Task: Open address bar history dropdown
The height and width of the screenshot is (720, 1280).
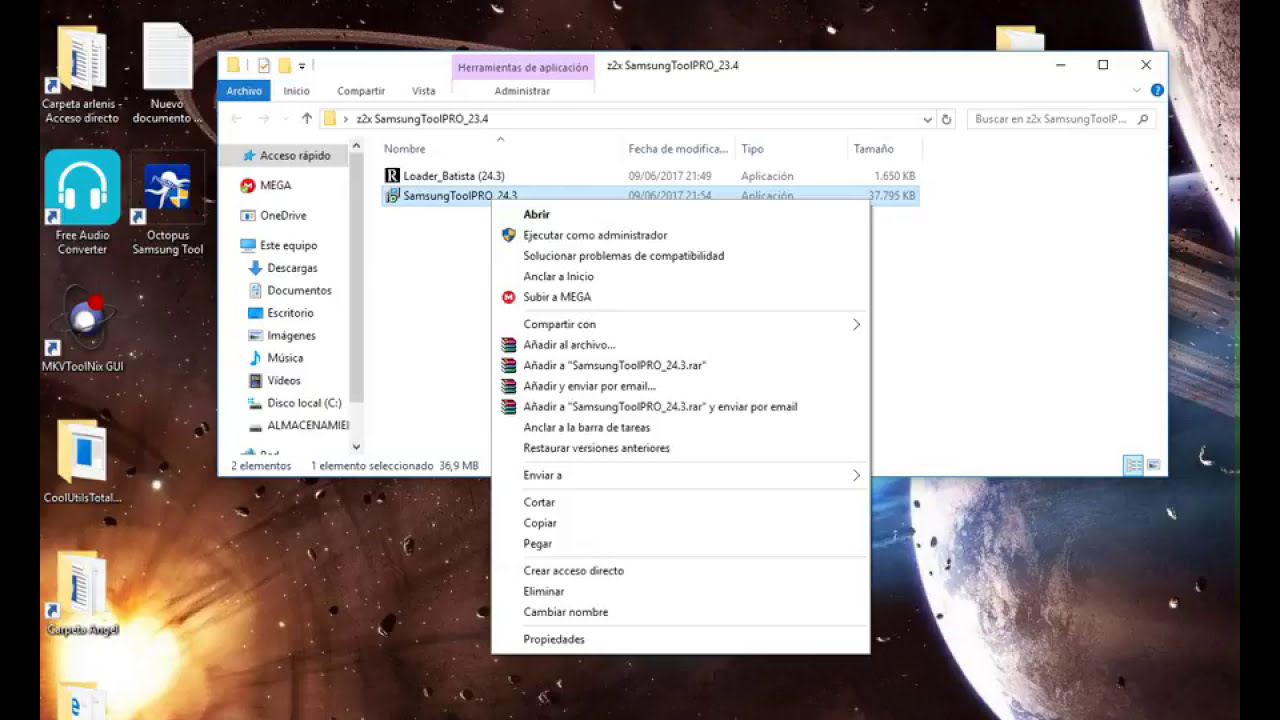Action: coord(928,119)
